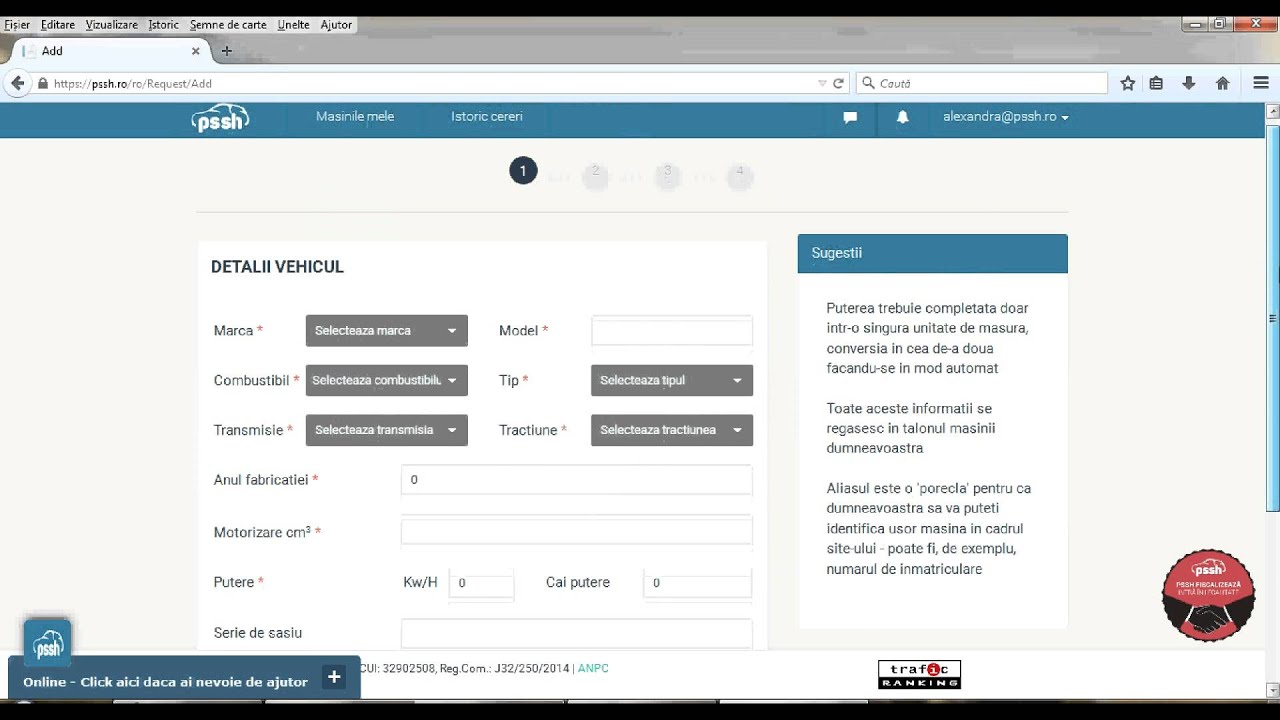Open the notifications bell icon
This screenshot has height=720, width=1280.
click(x=903, y=117)
